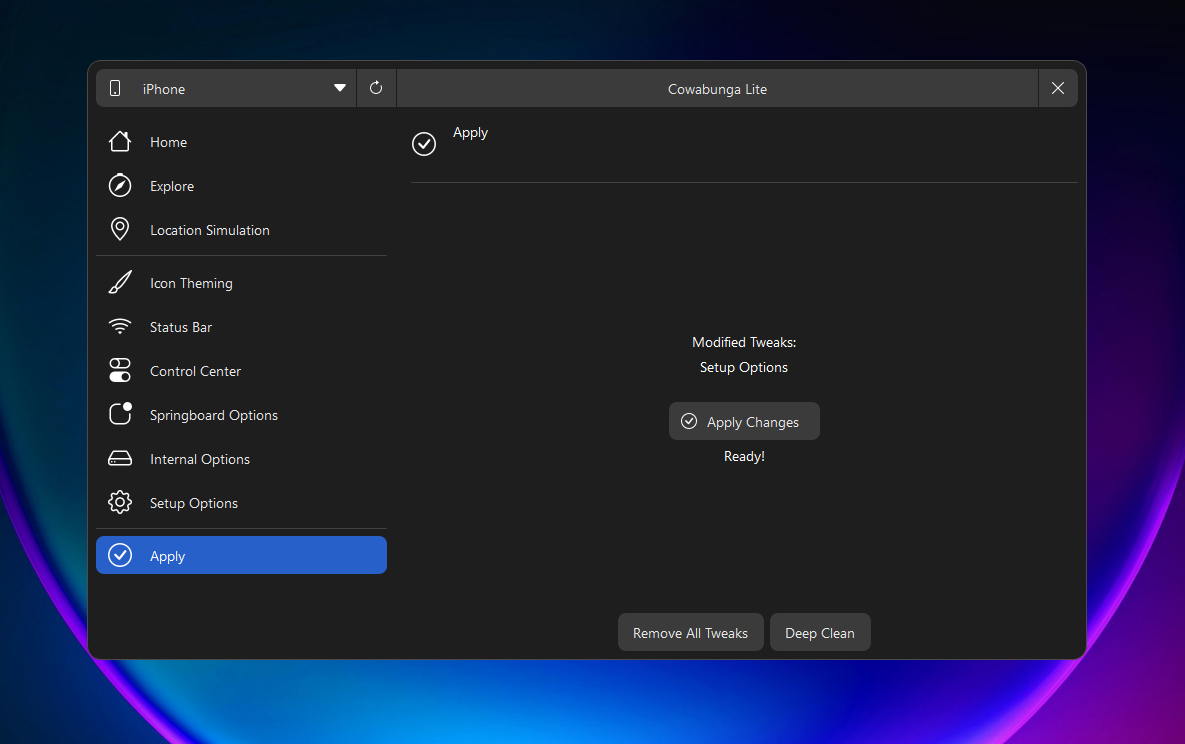Screen dimensions: 1185x744
Task: Click the Control Center toggles icon
Action: pos(120,370)
